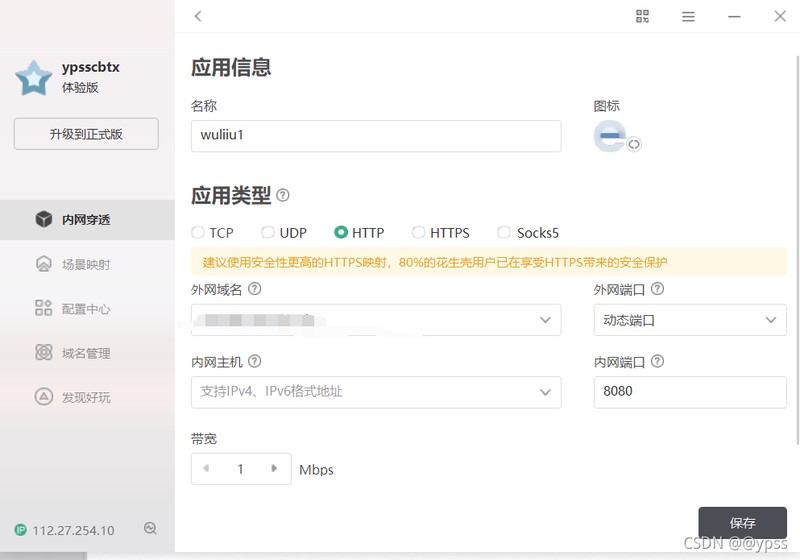
Task: Open 内网穿透 in the sidebar
Action: pyautogui.click(x=87, y=220)
